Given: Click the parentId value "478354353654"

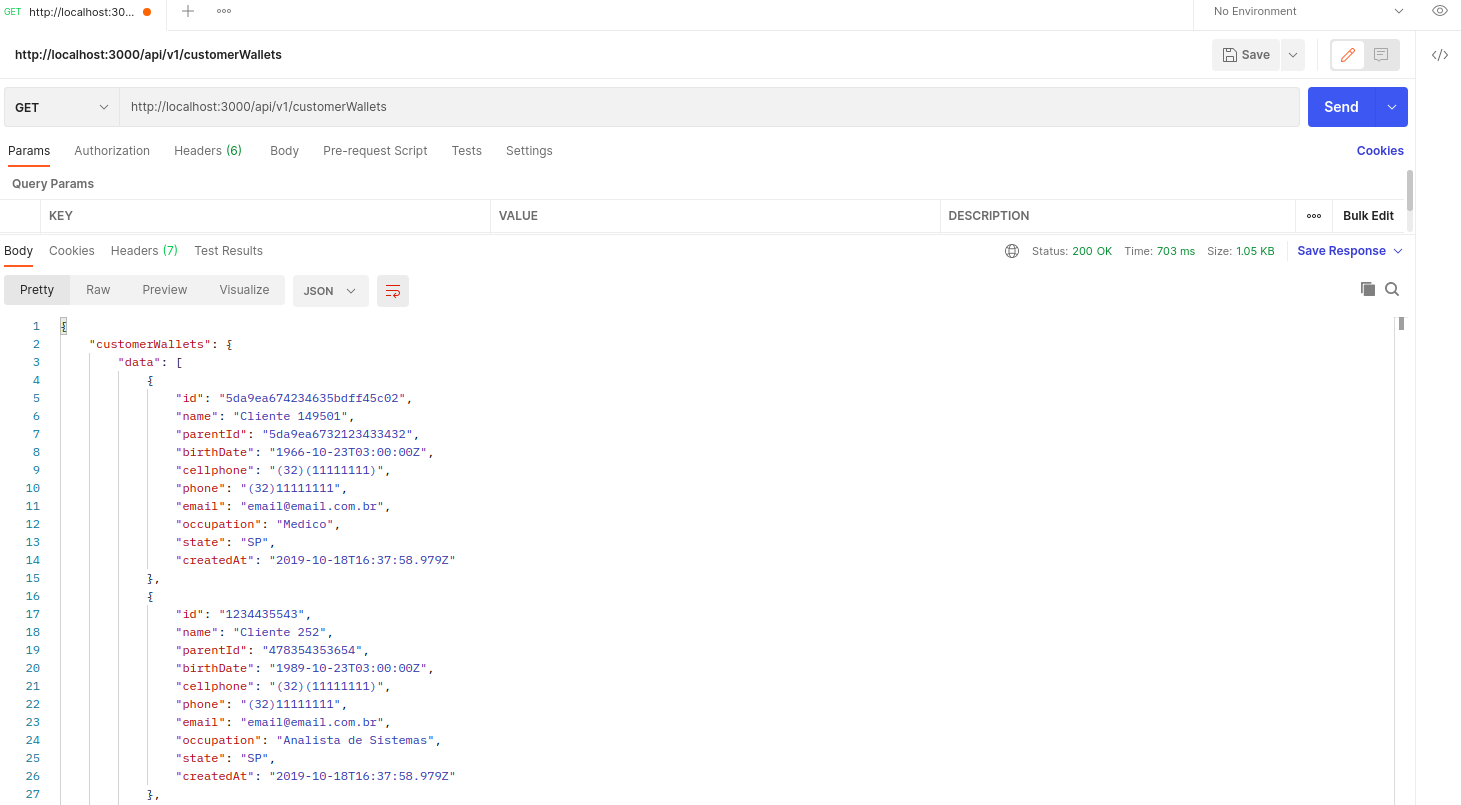Looking at the screenshot, I should [x=312, y=650].
